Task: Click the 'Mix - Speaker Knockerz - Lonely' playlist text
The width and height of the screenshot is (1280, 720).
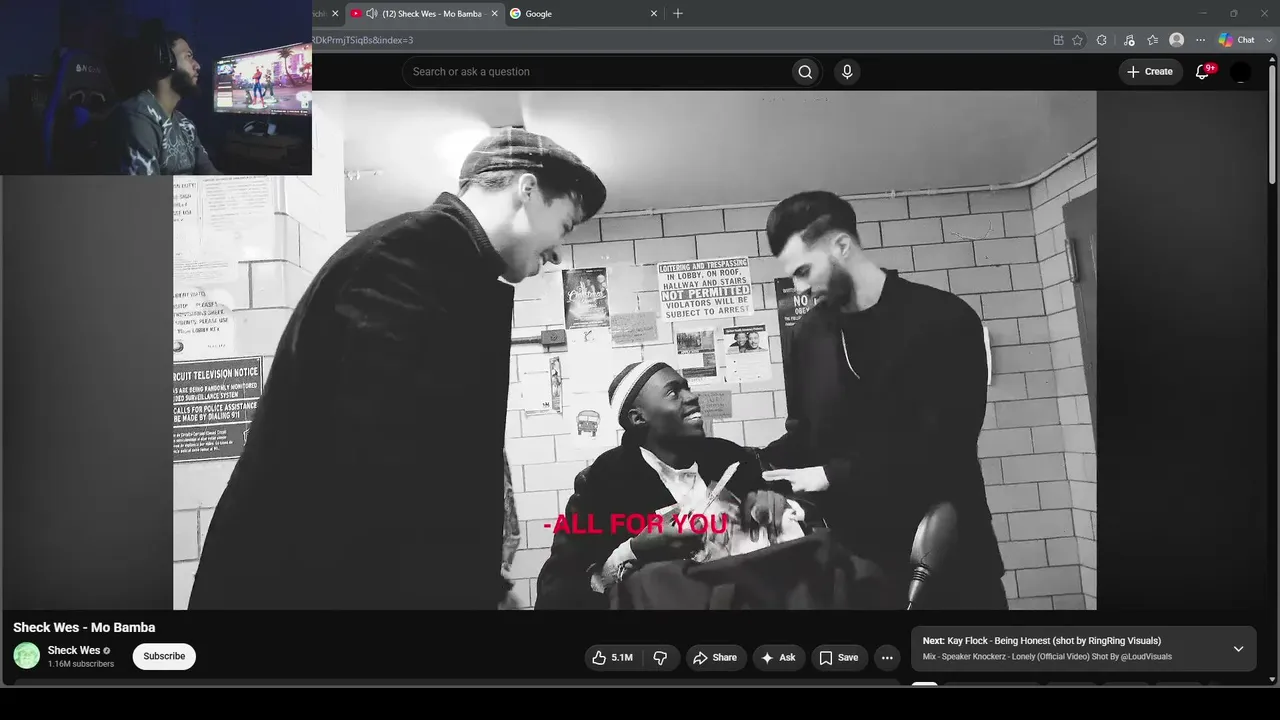Action: coord(1047,657)
